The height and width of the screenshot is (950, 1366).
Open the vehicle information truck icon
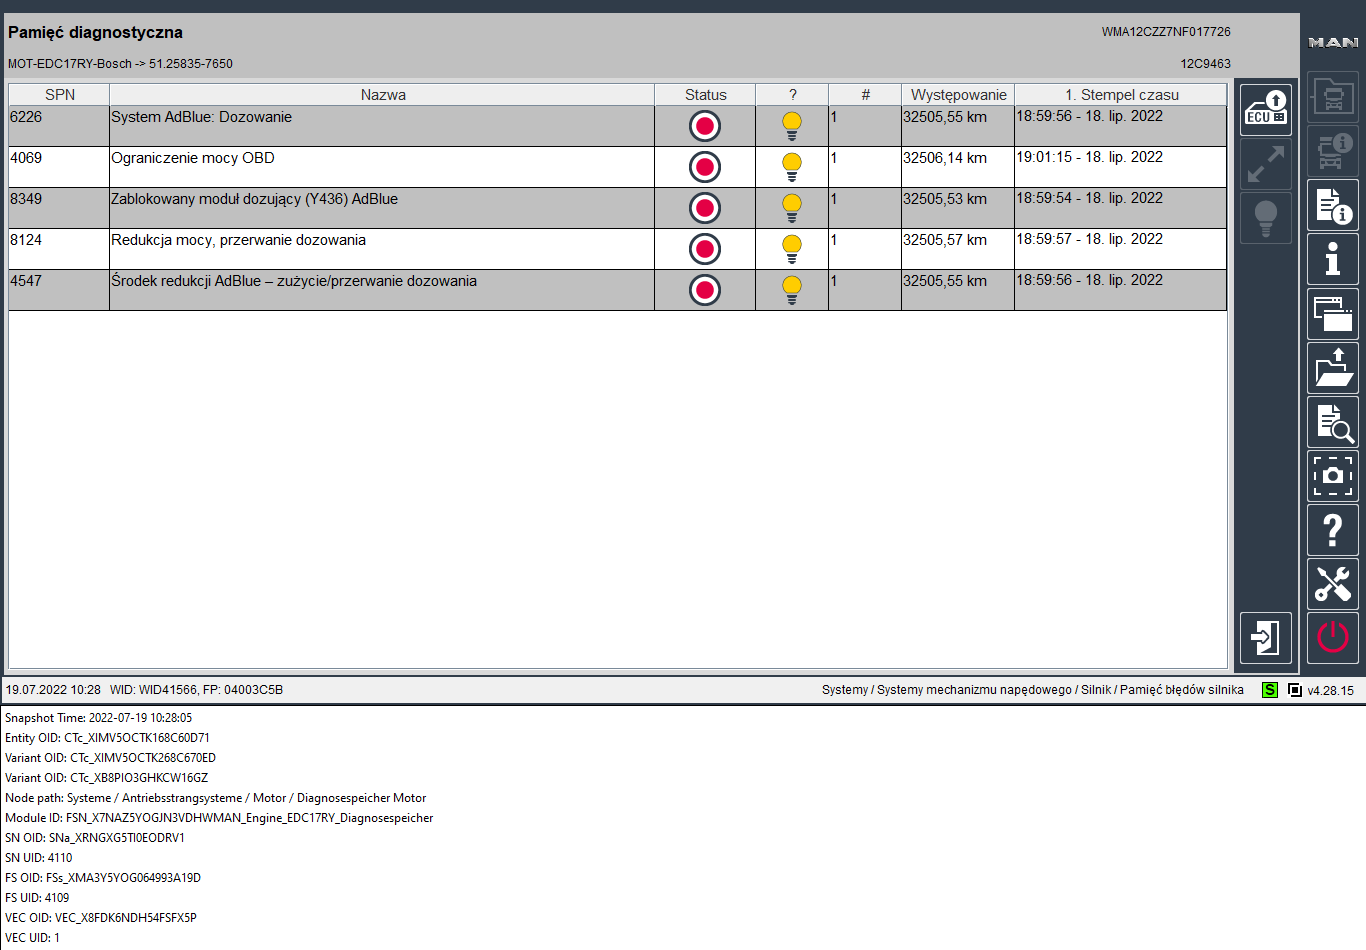pos(1333,151)
